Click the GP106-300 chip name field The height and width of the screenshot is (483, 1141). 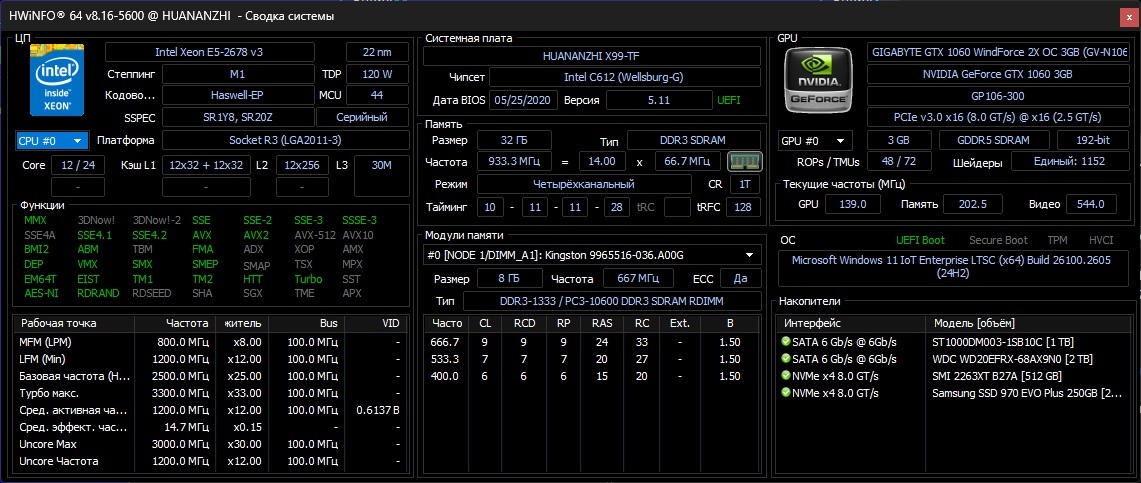[998, 96]
